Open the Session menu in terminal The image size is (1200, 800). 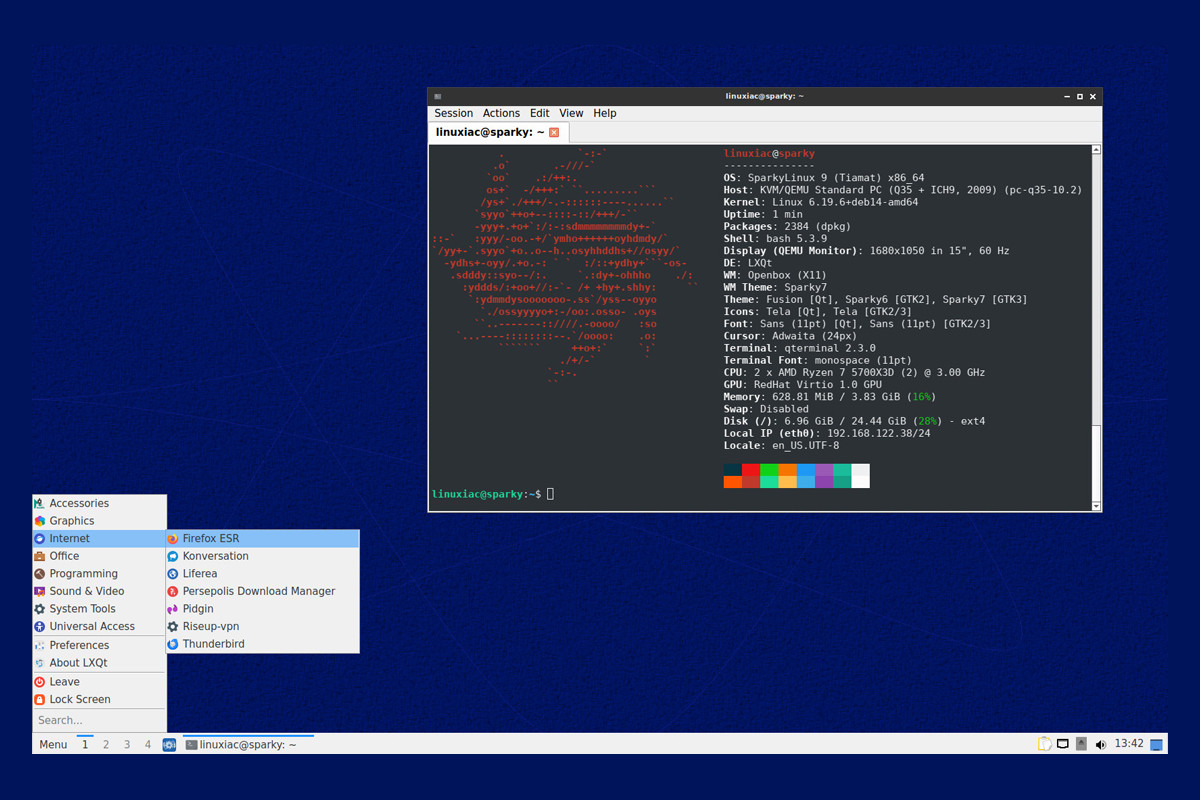click(x=454, y=113)
